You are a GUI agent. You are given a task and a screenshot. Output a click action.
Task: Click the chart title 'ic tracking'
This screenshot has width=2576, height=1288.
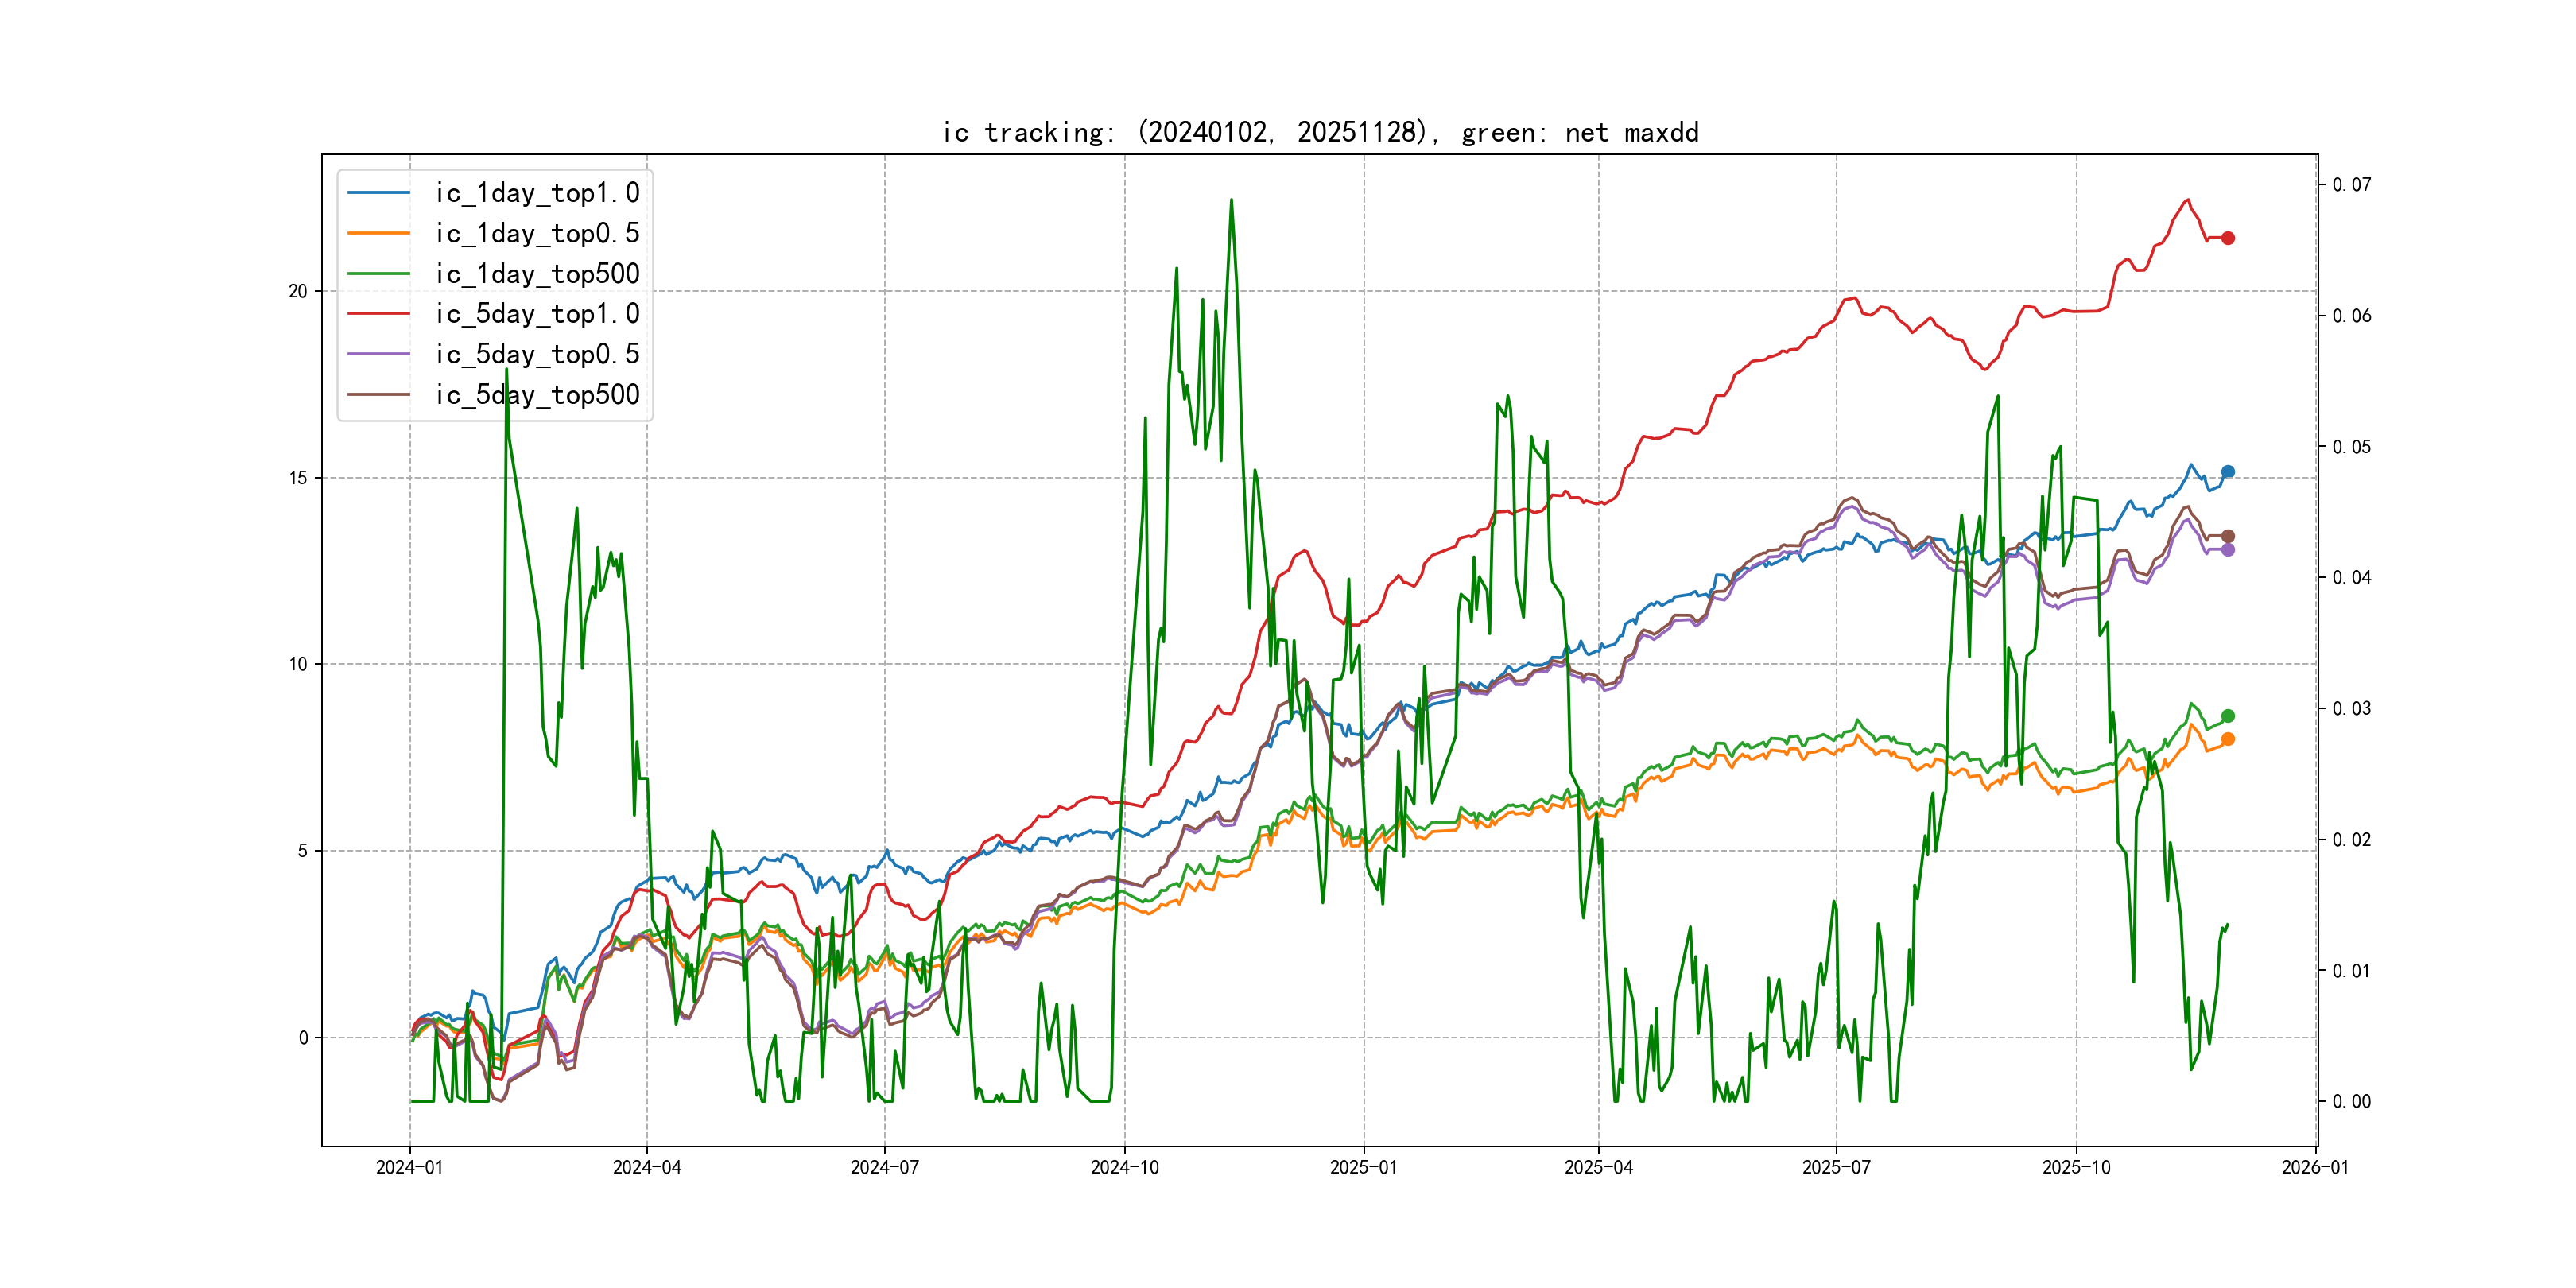(1320, 132)
